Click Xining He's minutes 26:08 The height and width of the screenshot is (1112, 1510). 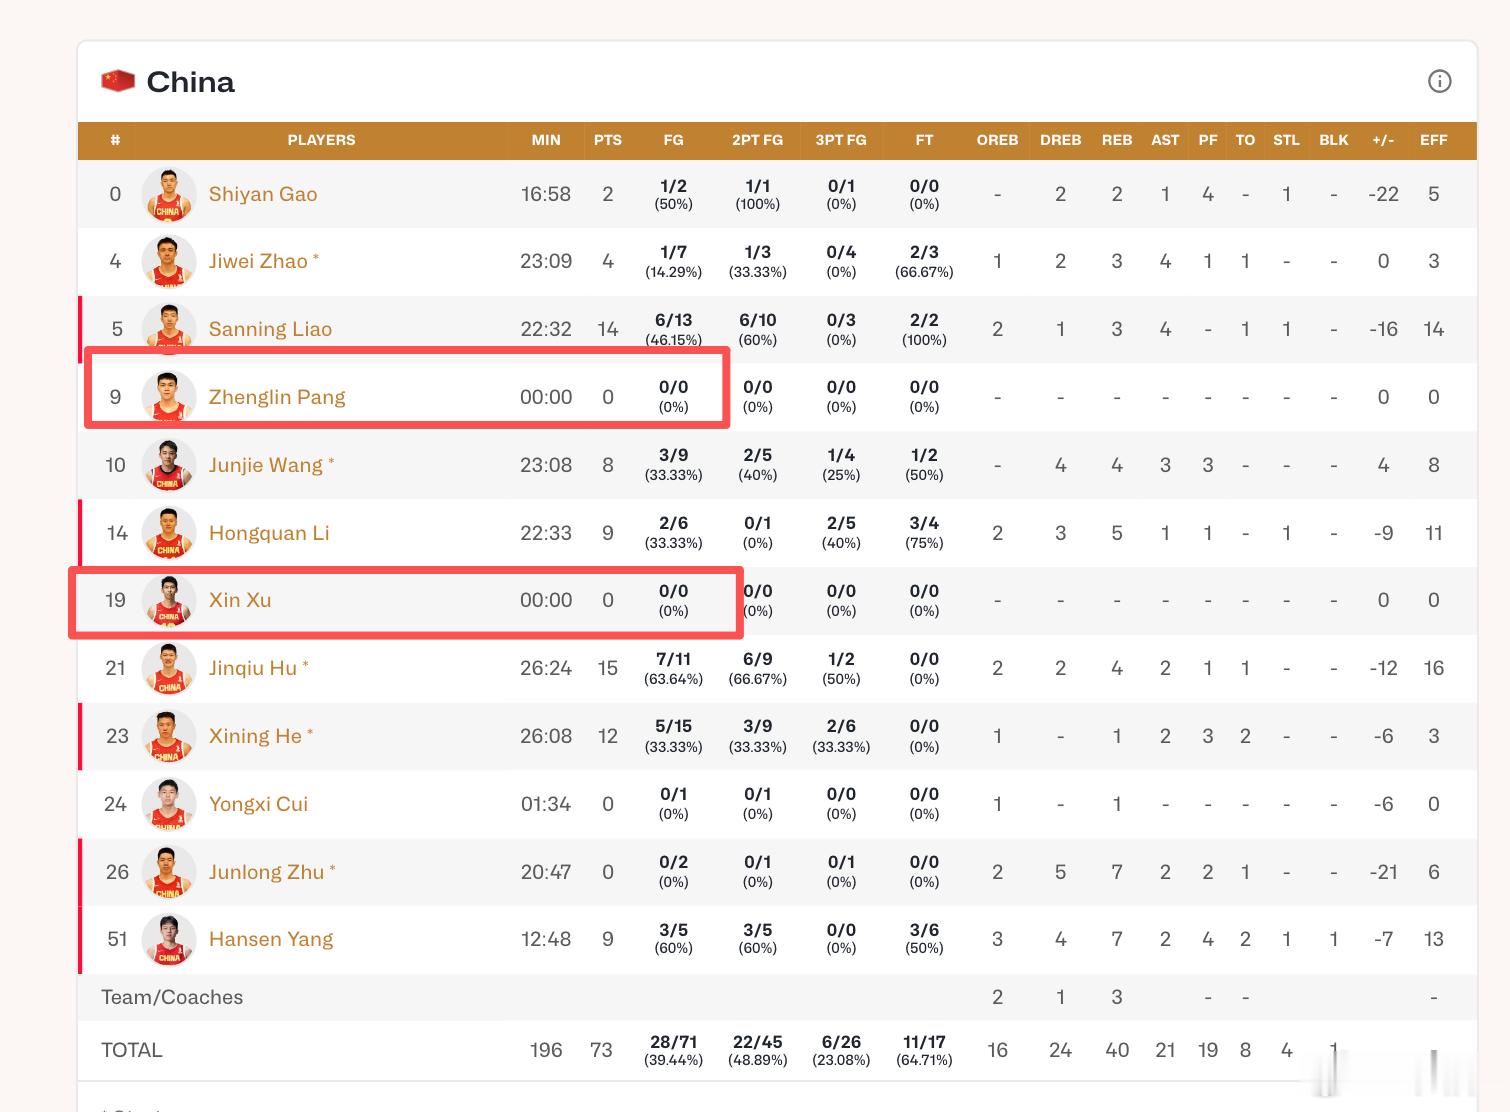[546, 736]
